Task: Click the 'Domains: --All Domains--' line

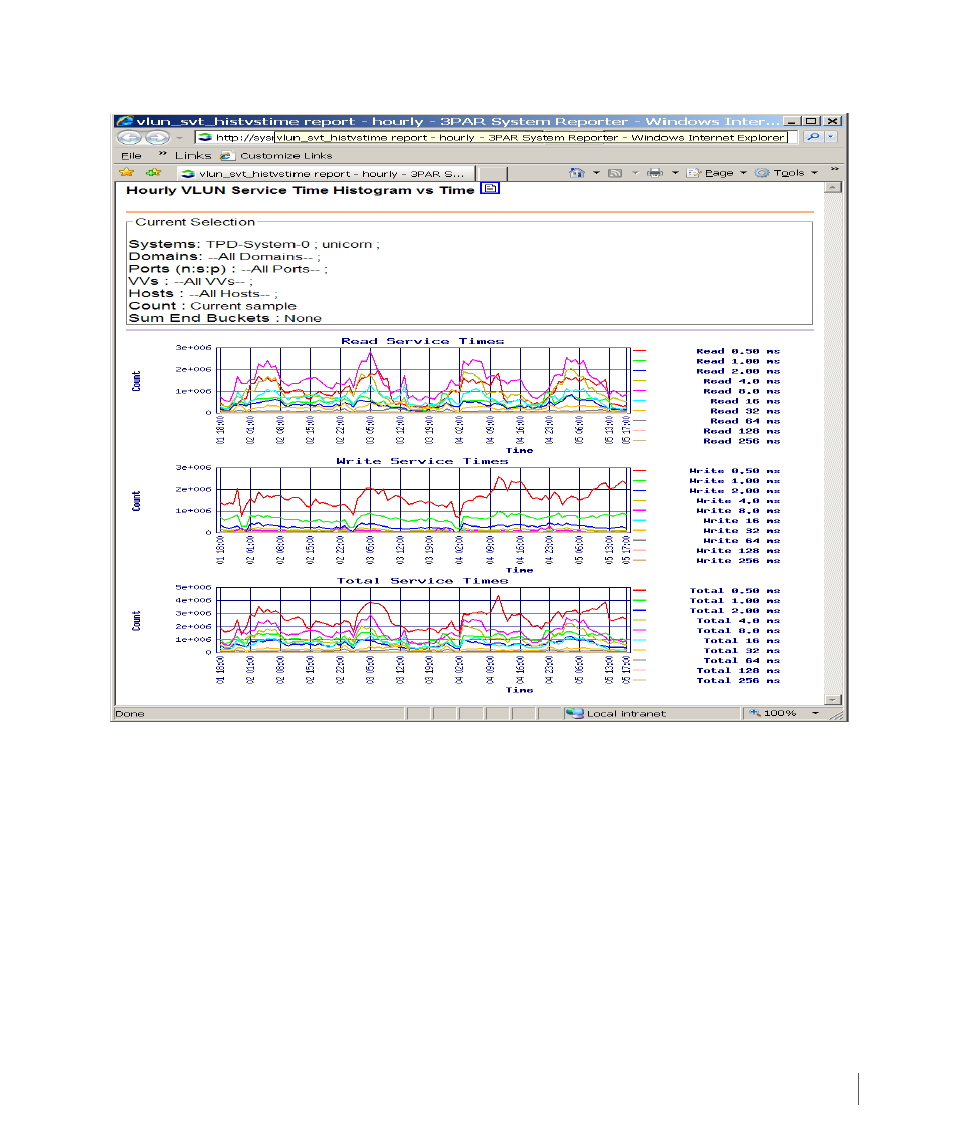Action: 224,256
